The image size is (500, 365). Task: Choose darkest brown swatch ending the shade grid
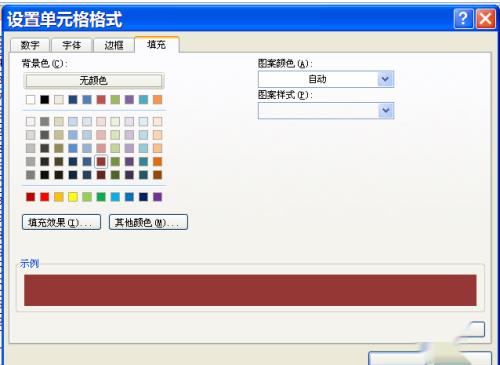[x=157, y=175]
